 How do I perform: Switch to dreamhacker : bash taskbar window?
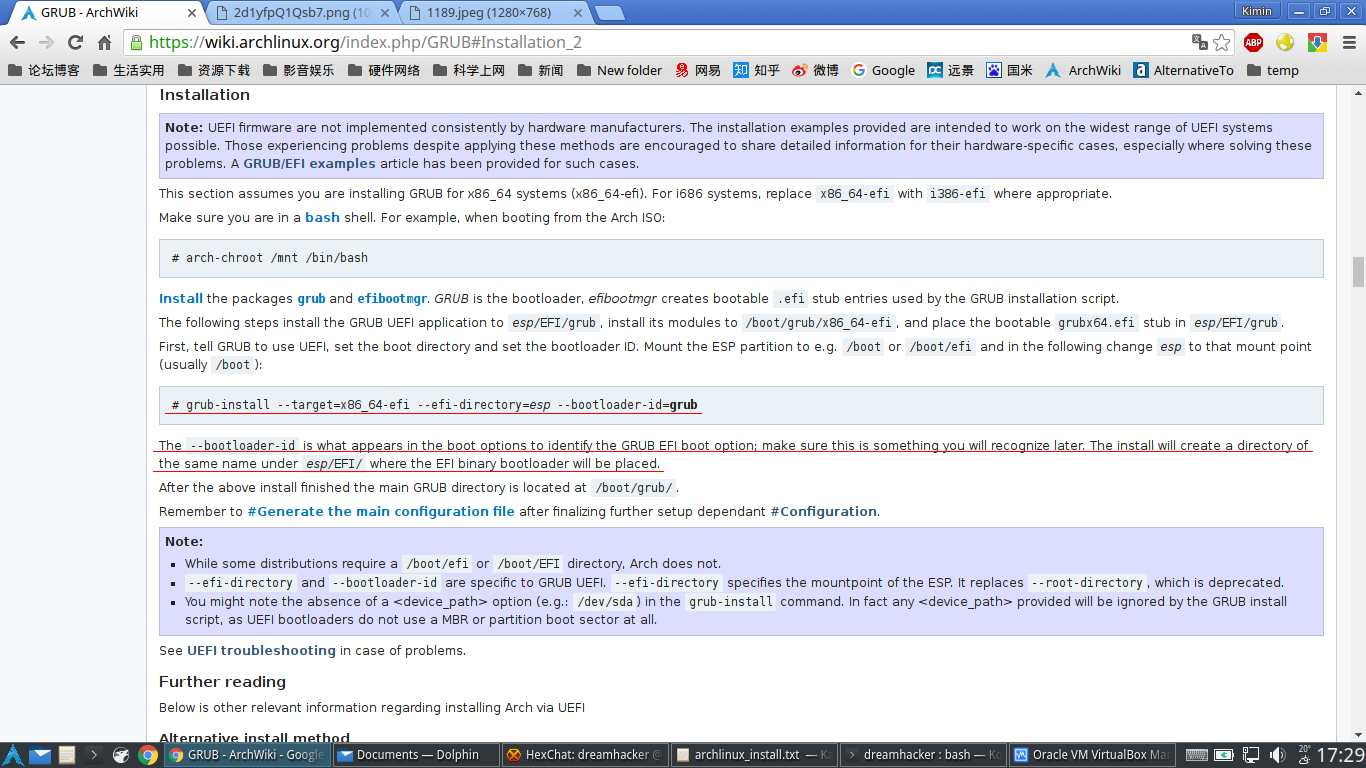coord(922,755)
